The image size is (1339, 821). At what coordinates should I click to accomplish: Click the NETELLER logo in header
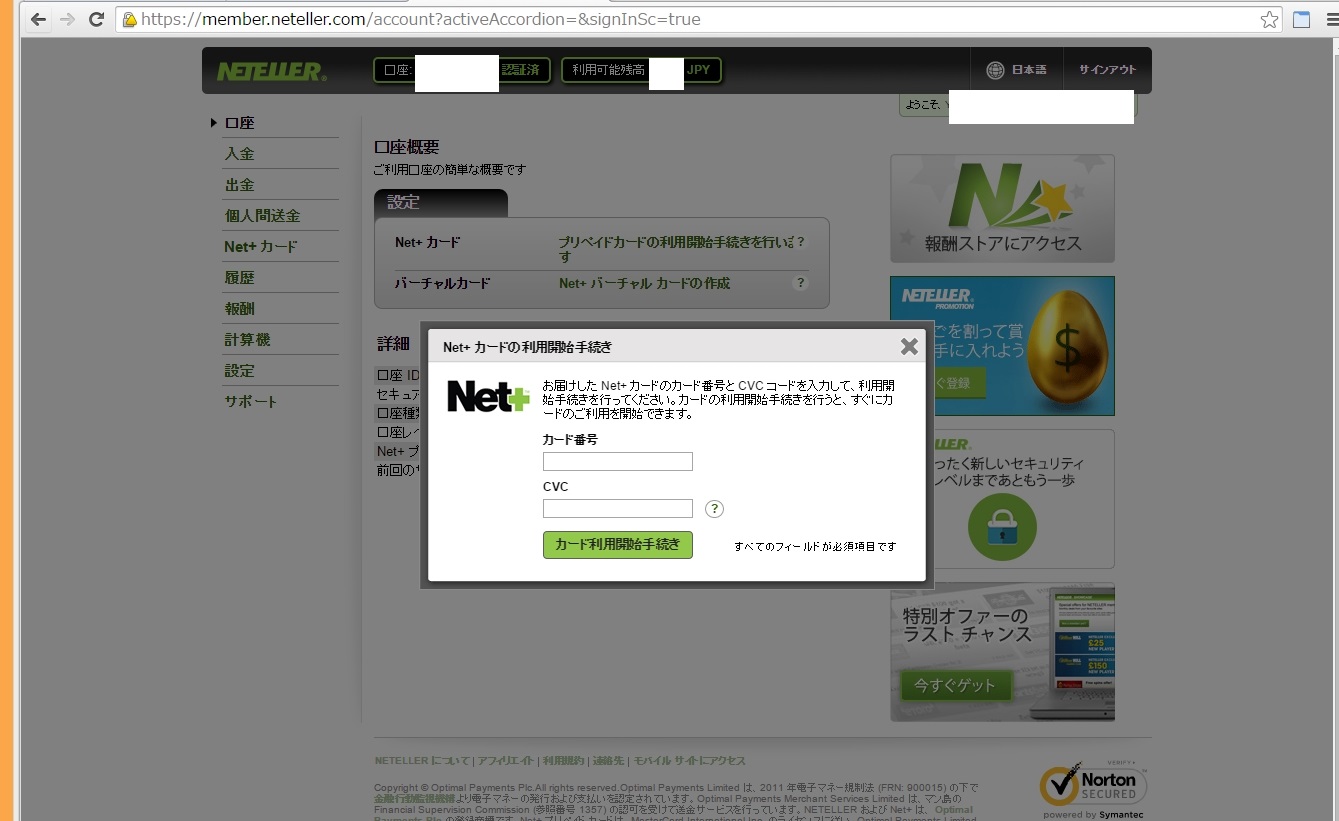(x=271, y=71)
